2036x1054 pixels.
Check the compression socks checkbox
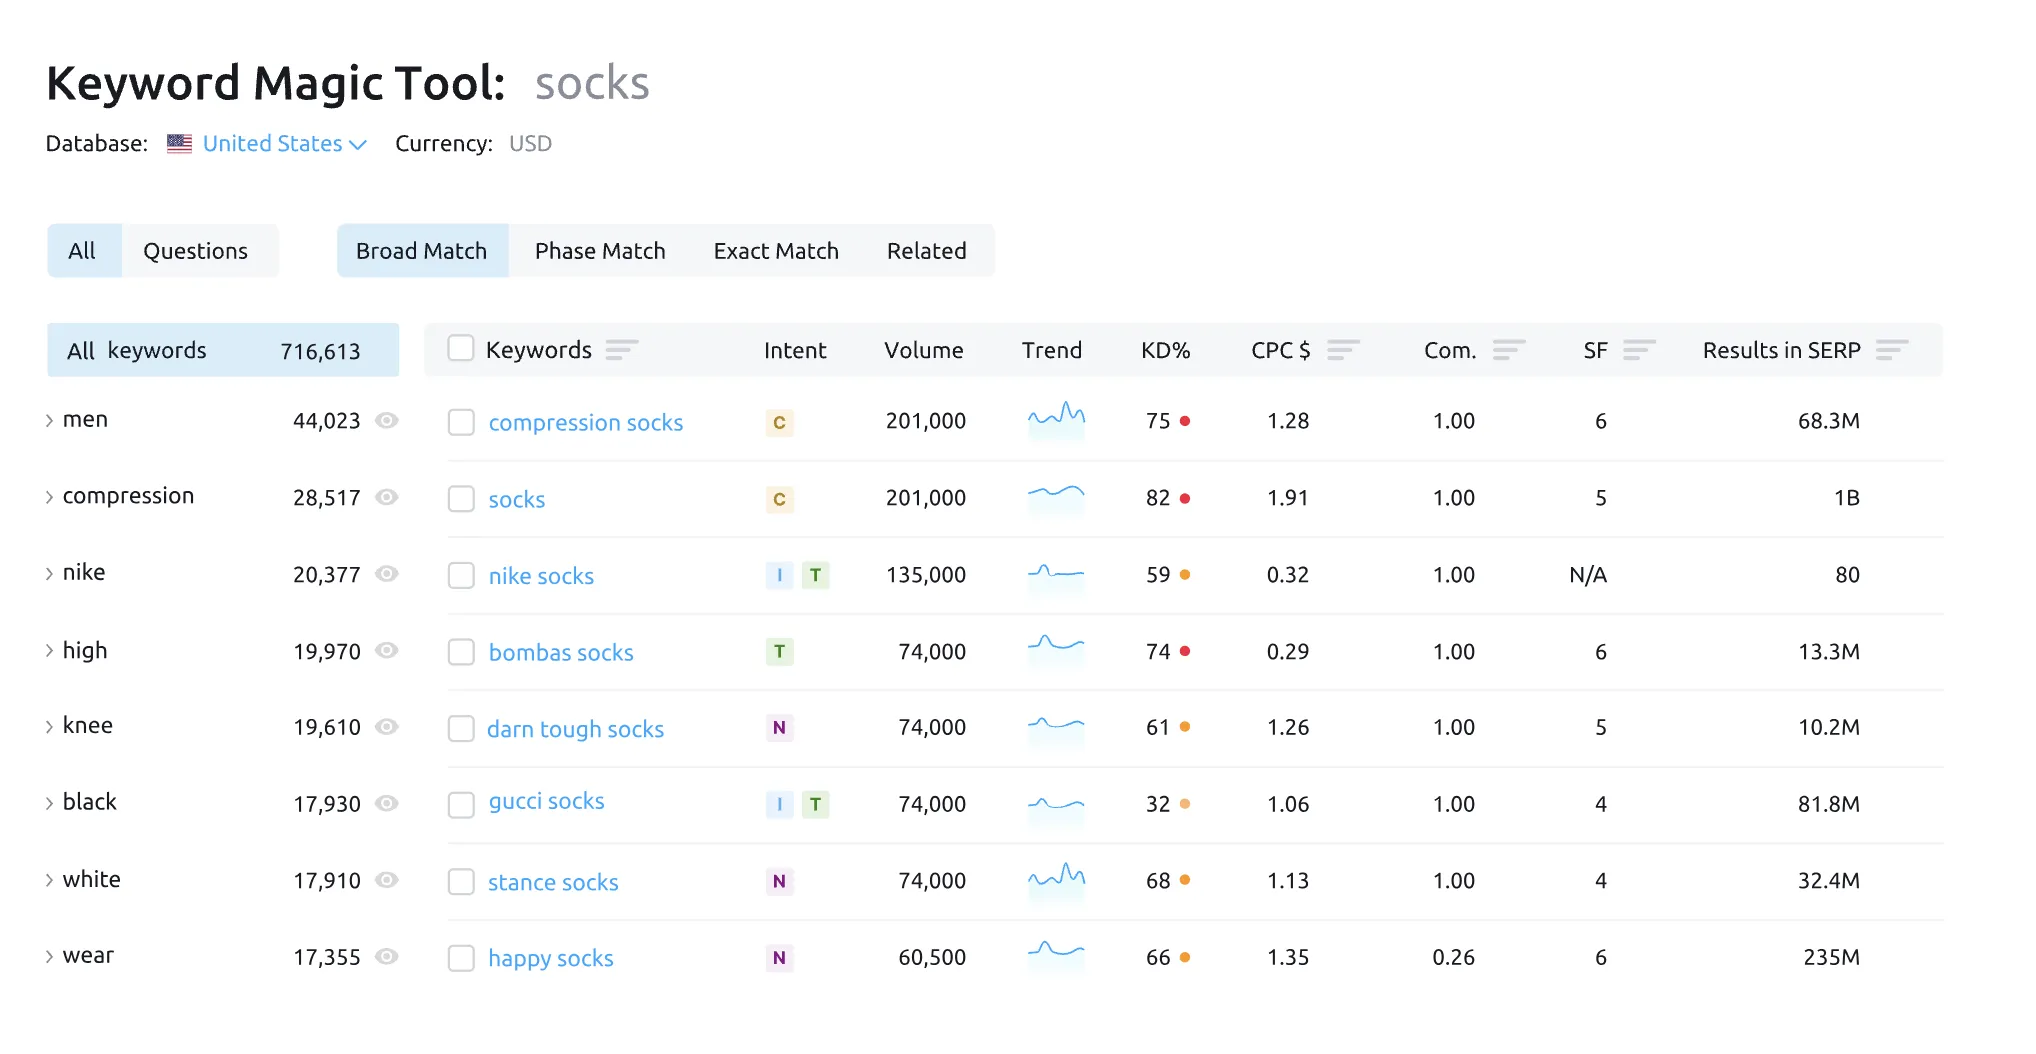(461, 422)
